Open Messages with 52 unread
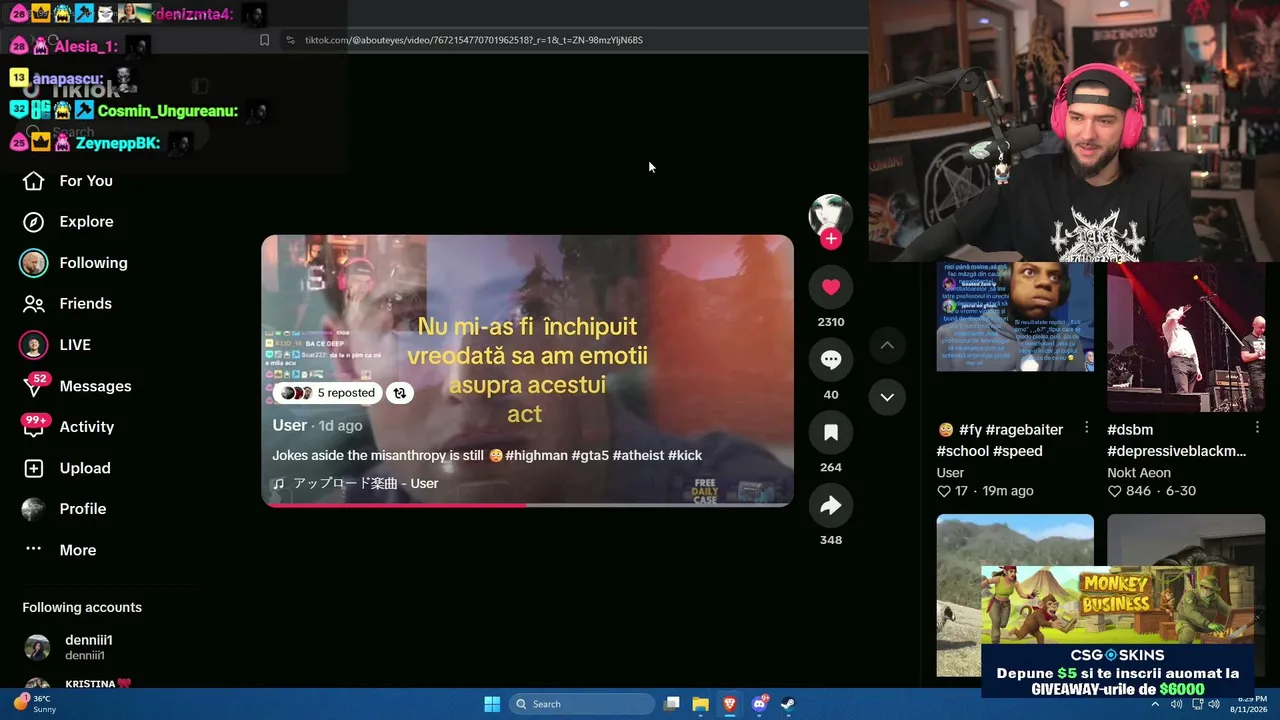Viewport: 1280px width, 720px height. click(x=77, y=386)
